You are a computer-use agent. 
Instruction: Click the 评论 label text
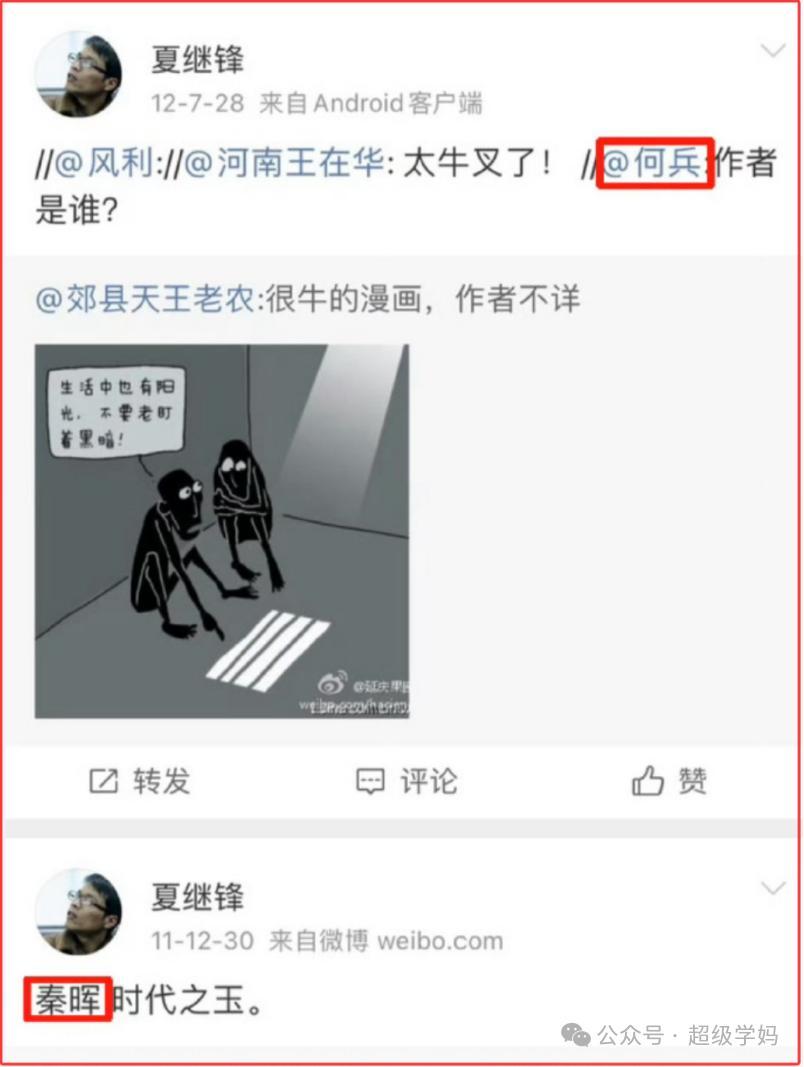(429, 781)
